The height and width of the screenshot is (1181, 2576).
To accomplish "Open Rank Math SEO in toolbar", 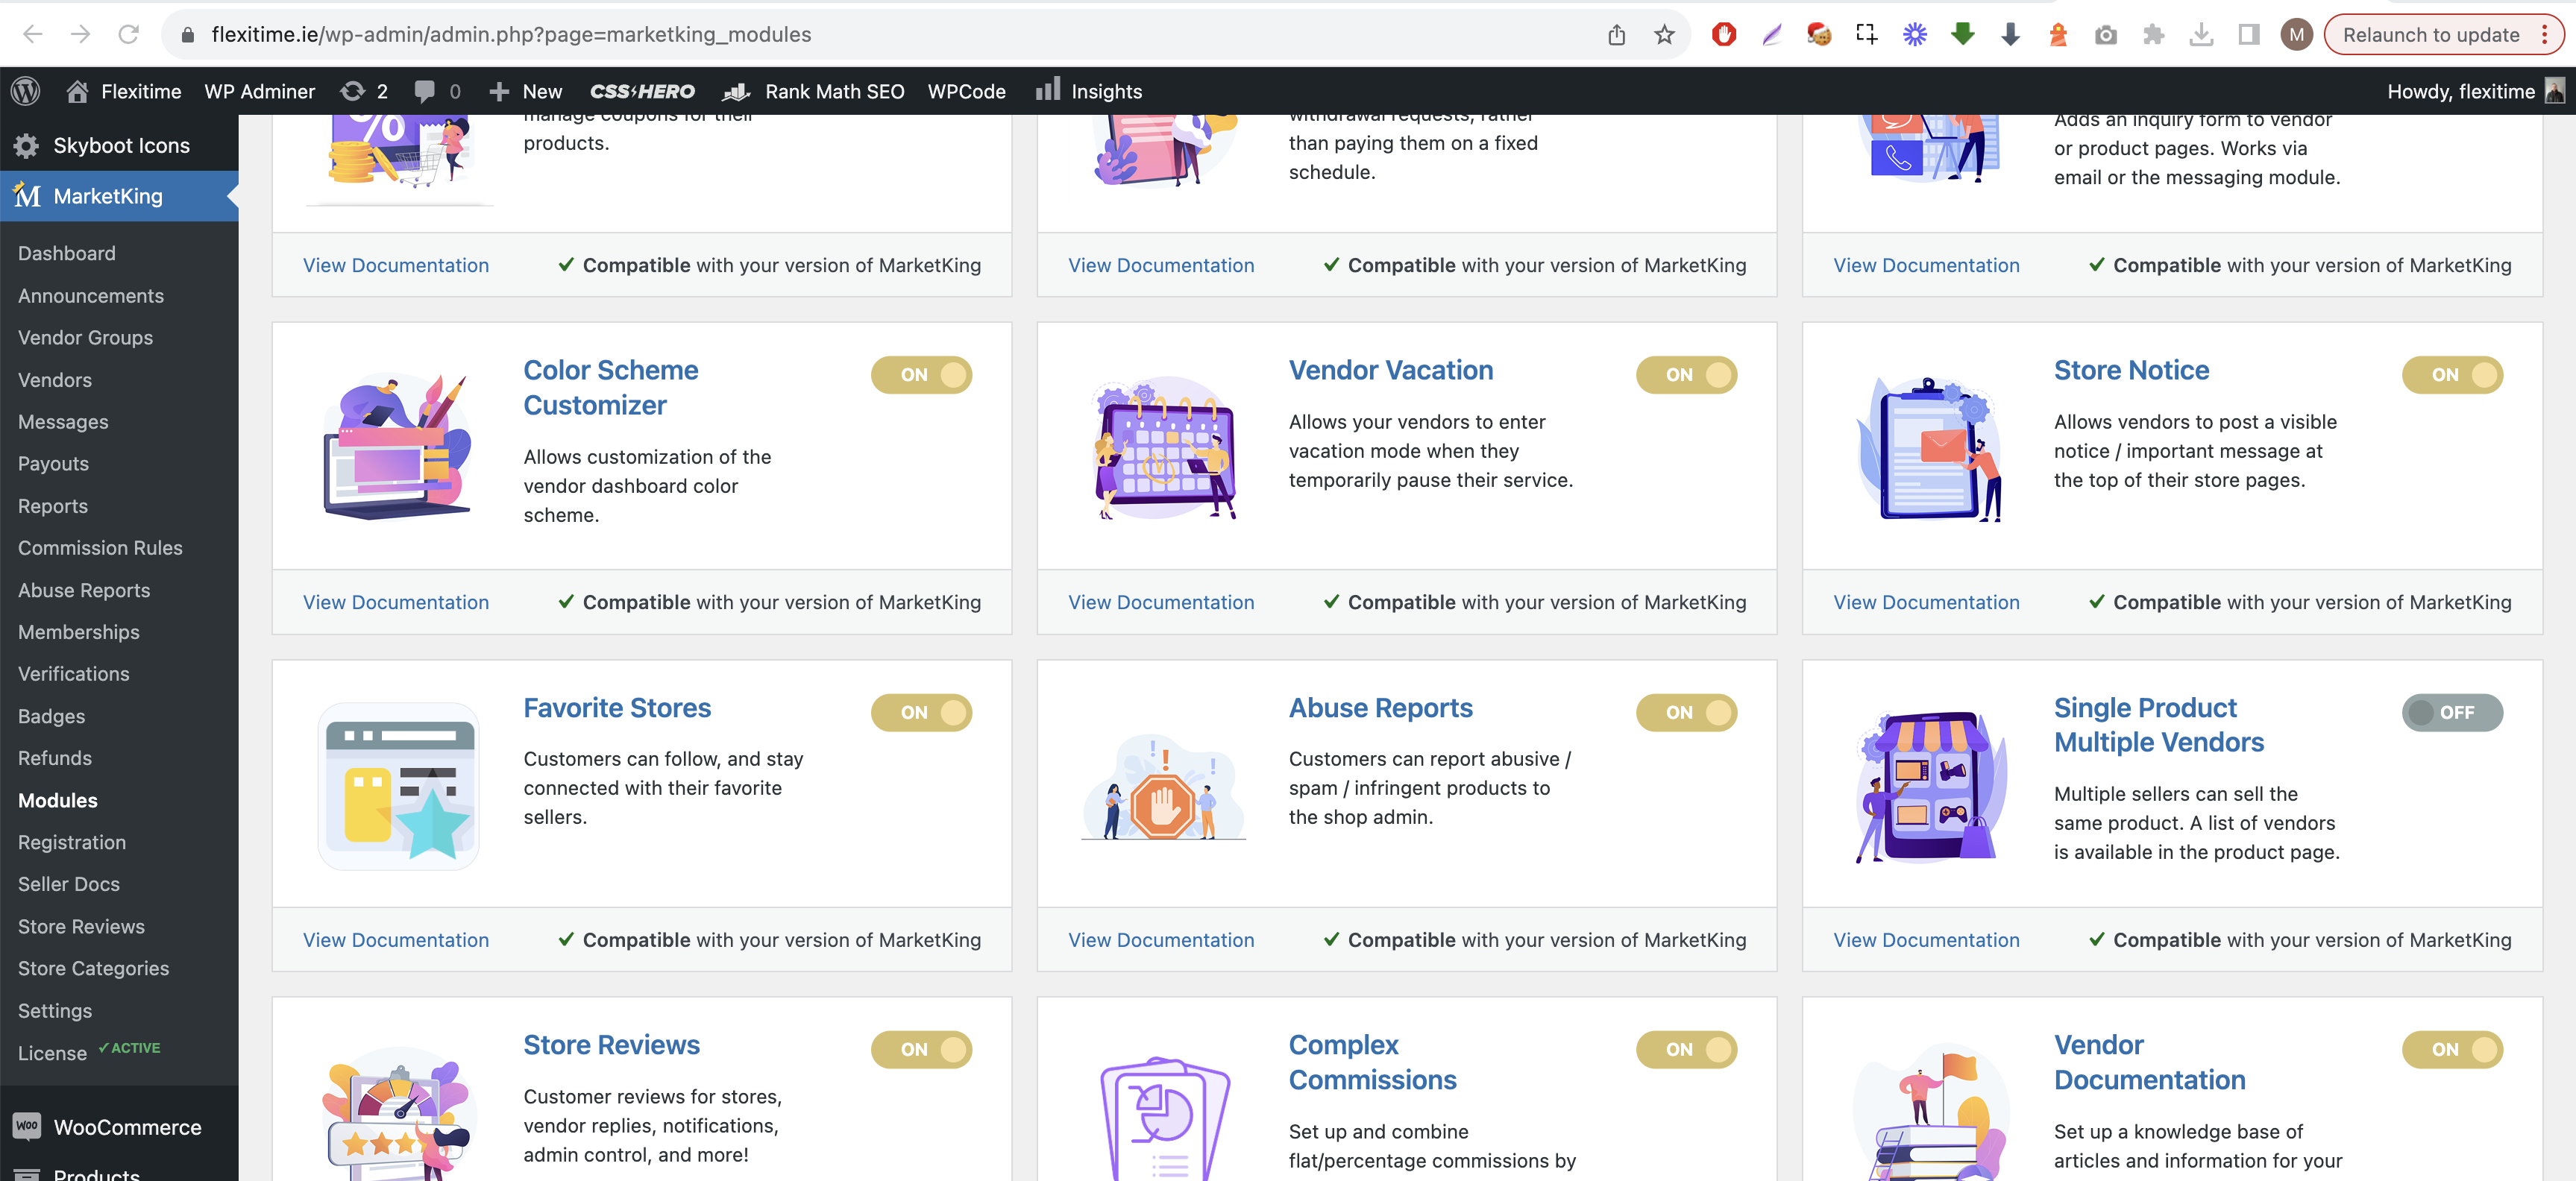I will (812, 91).
